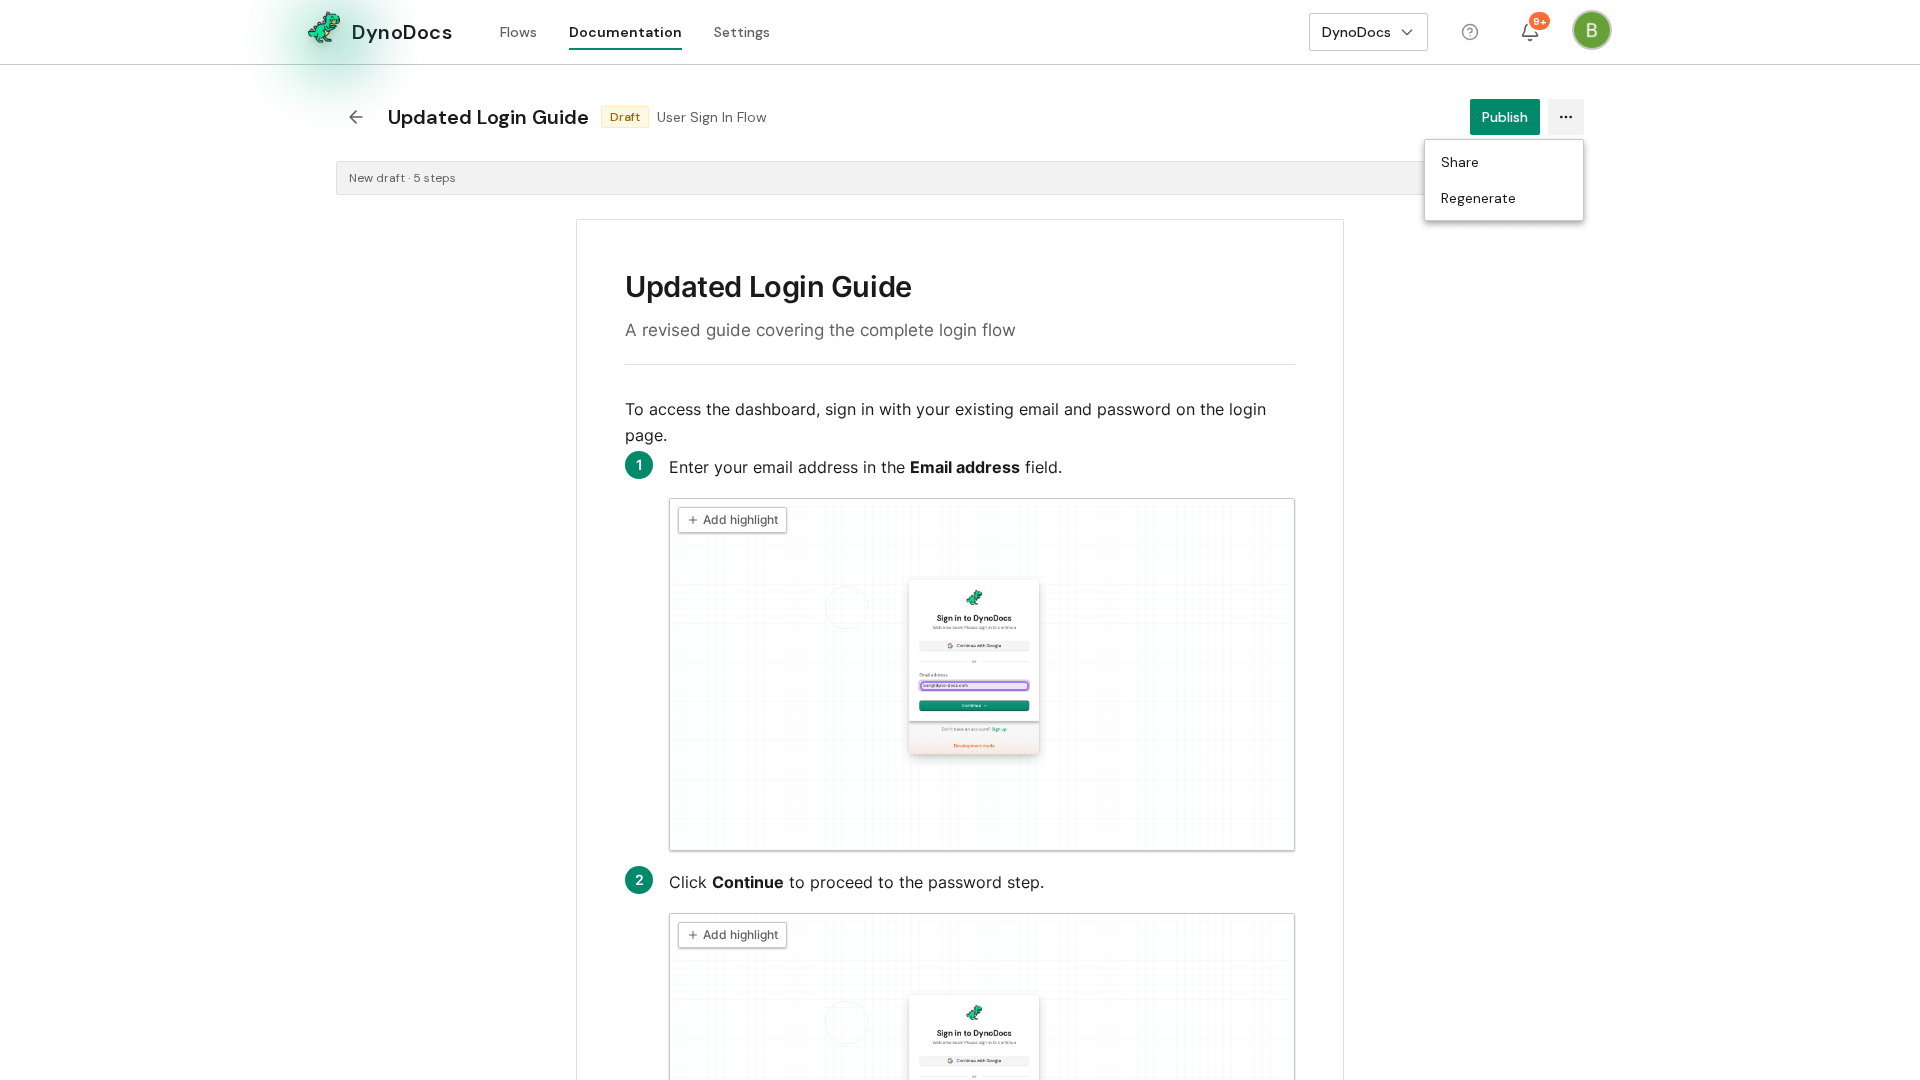Switch to the Settings tab
The image size is (1920, 1080).
point(742,32)
